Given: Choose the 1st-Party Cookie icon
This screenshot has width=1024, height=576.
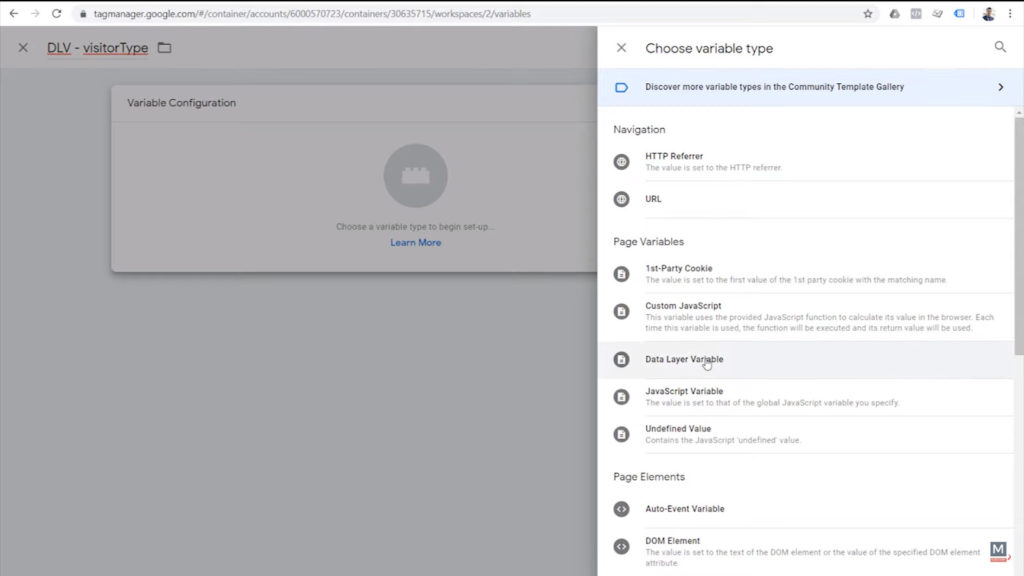Looking at the screenshot, I should click(x=621, y=274).
